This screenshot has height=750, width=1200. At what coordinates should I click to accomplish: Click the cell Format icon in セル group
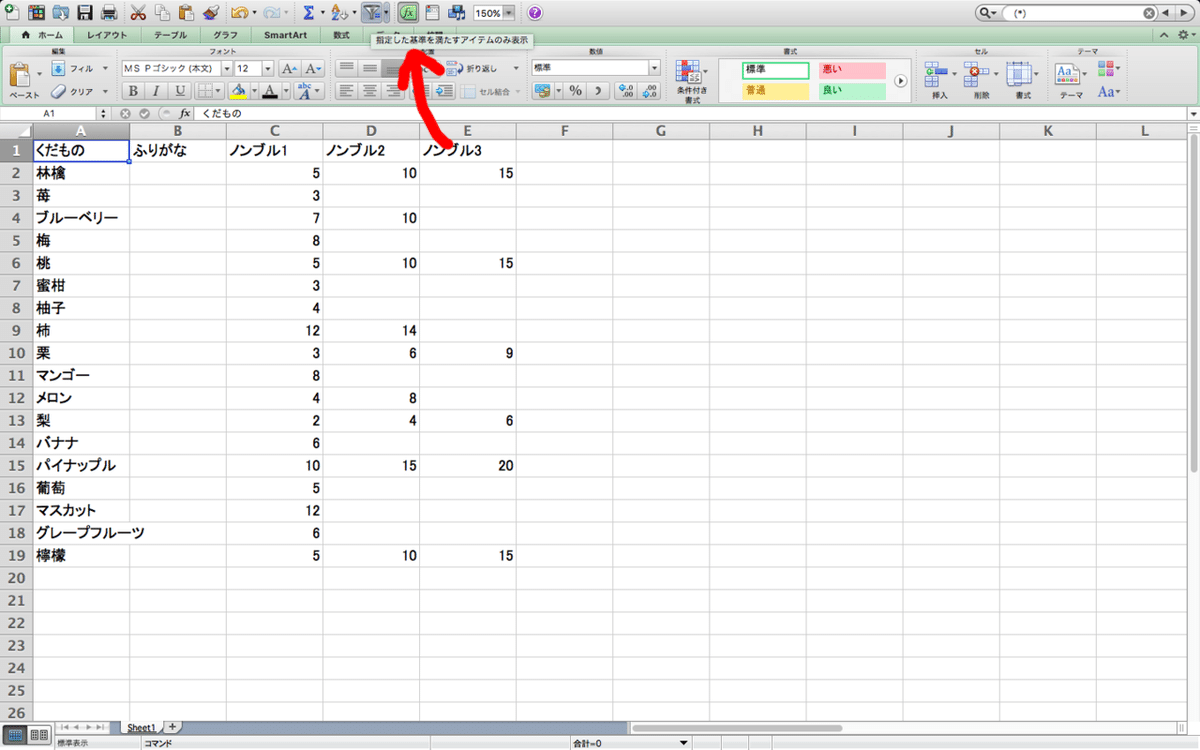coord(1018,74)
